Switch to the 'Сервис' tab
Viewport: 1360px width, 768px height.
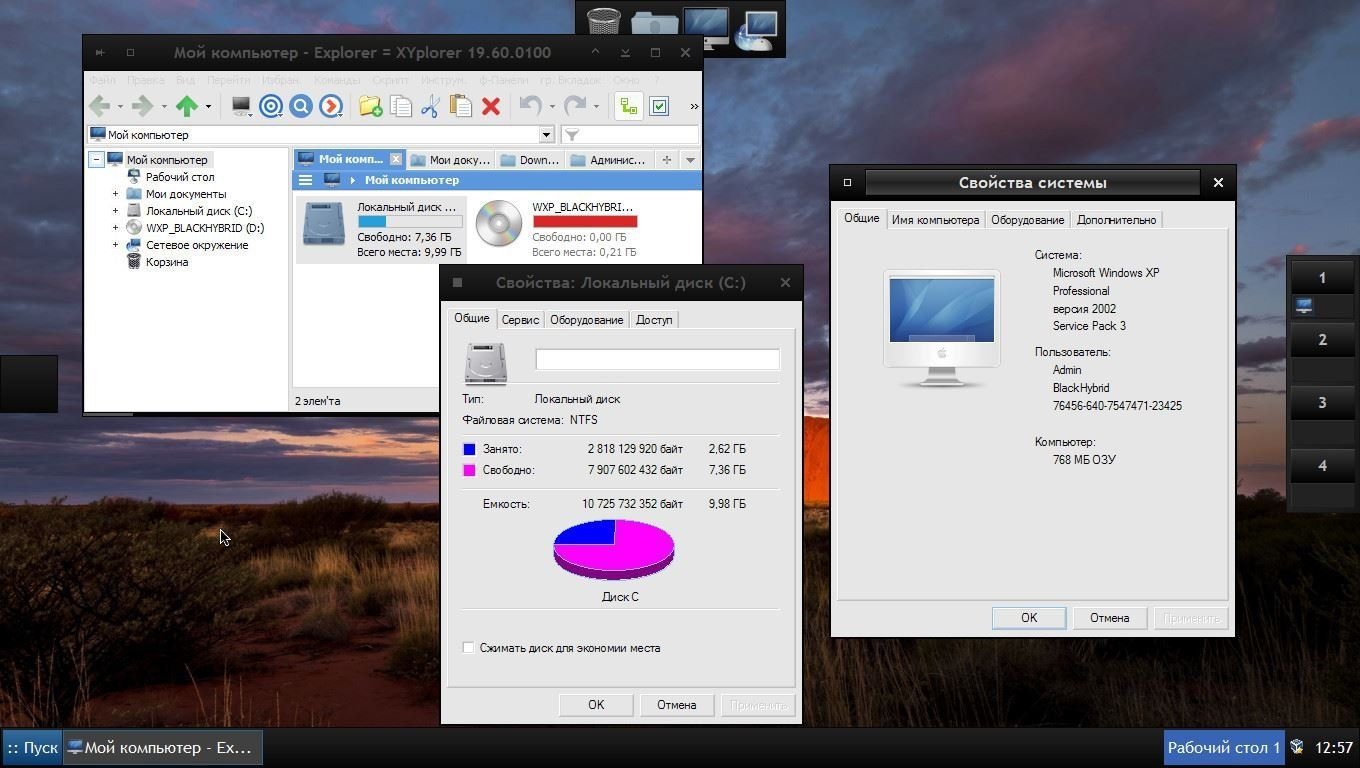coord(520,320)
